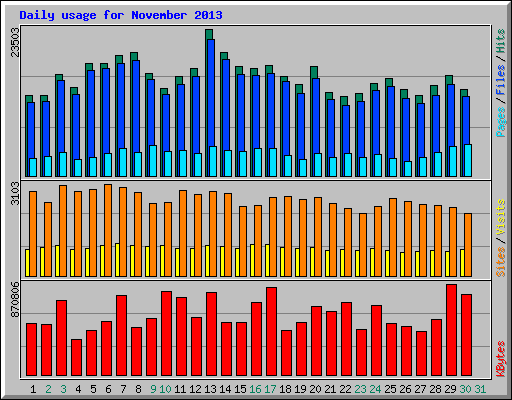The height and width of the screenshot is (400, 512).
Task: Click the red KBytes bar for day 17
Action: 271,332
